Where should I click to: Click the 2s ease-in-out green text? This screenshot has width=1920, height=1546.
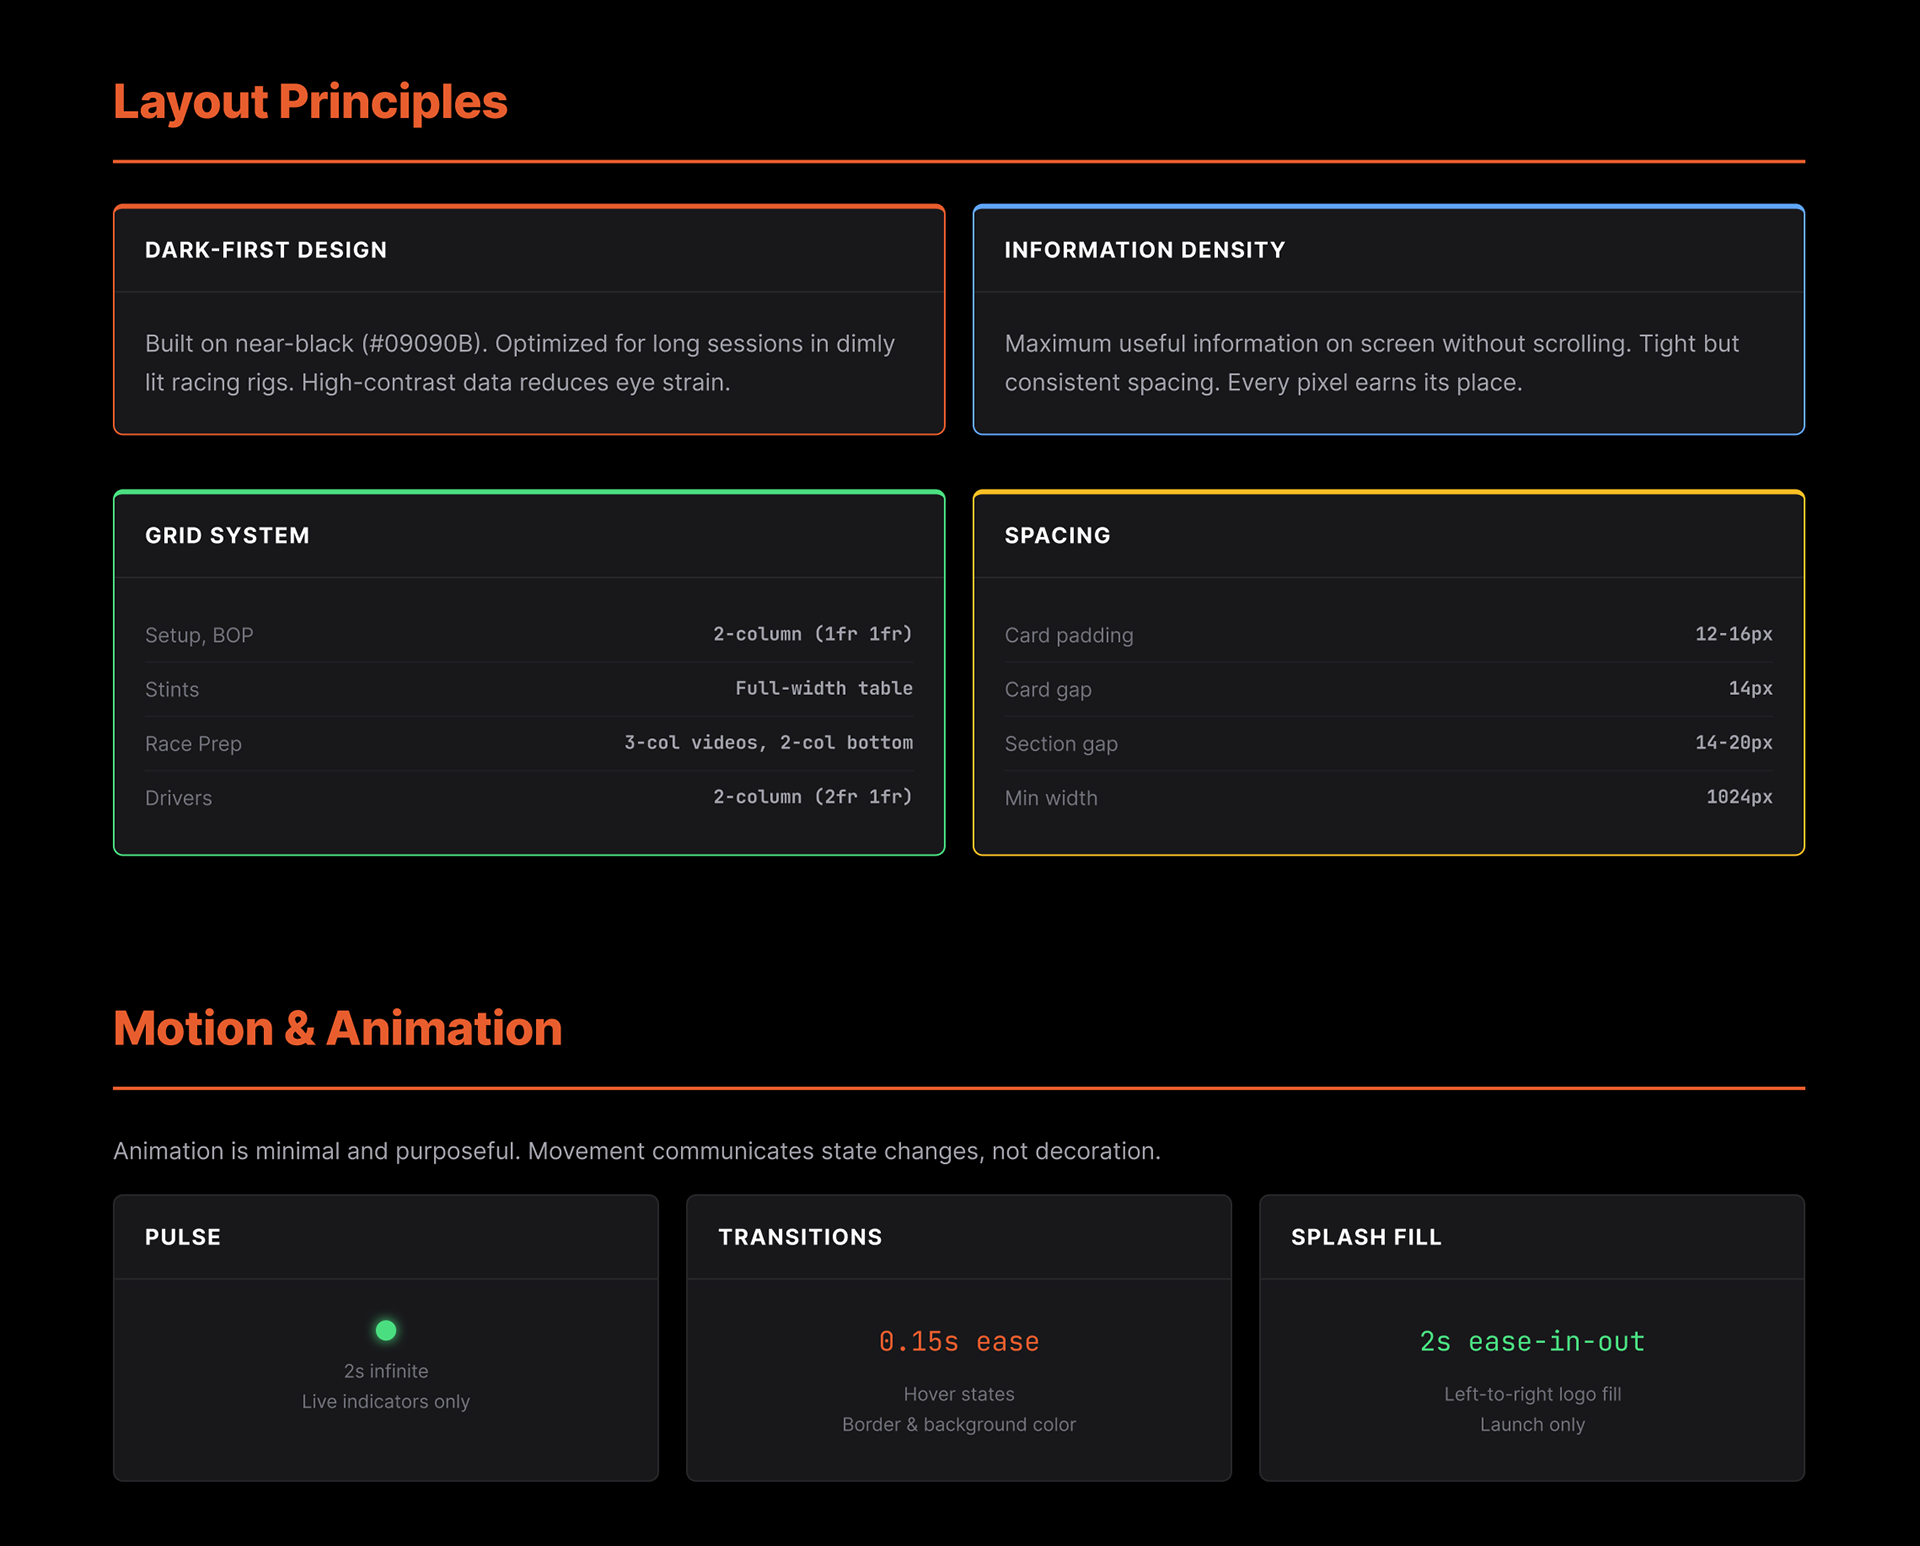coord(1531,1341)
